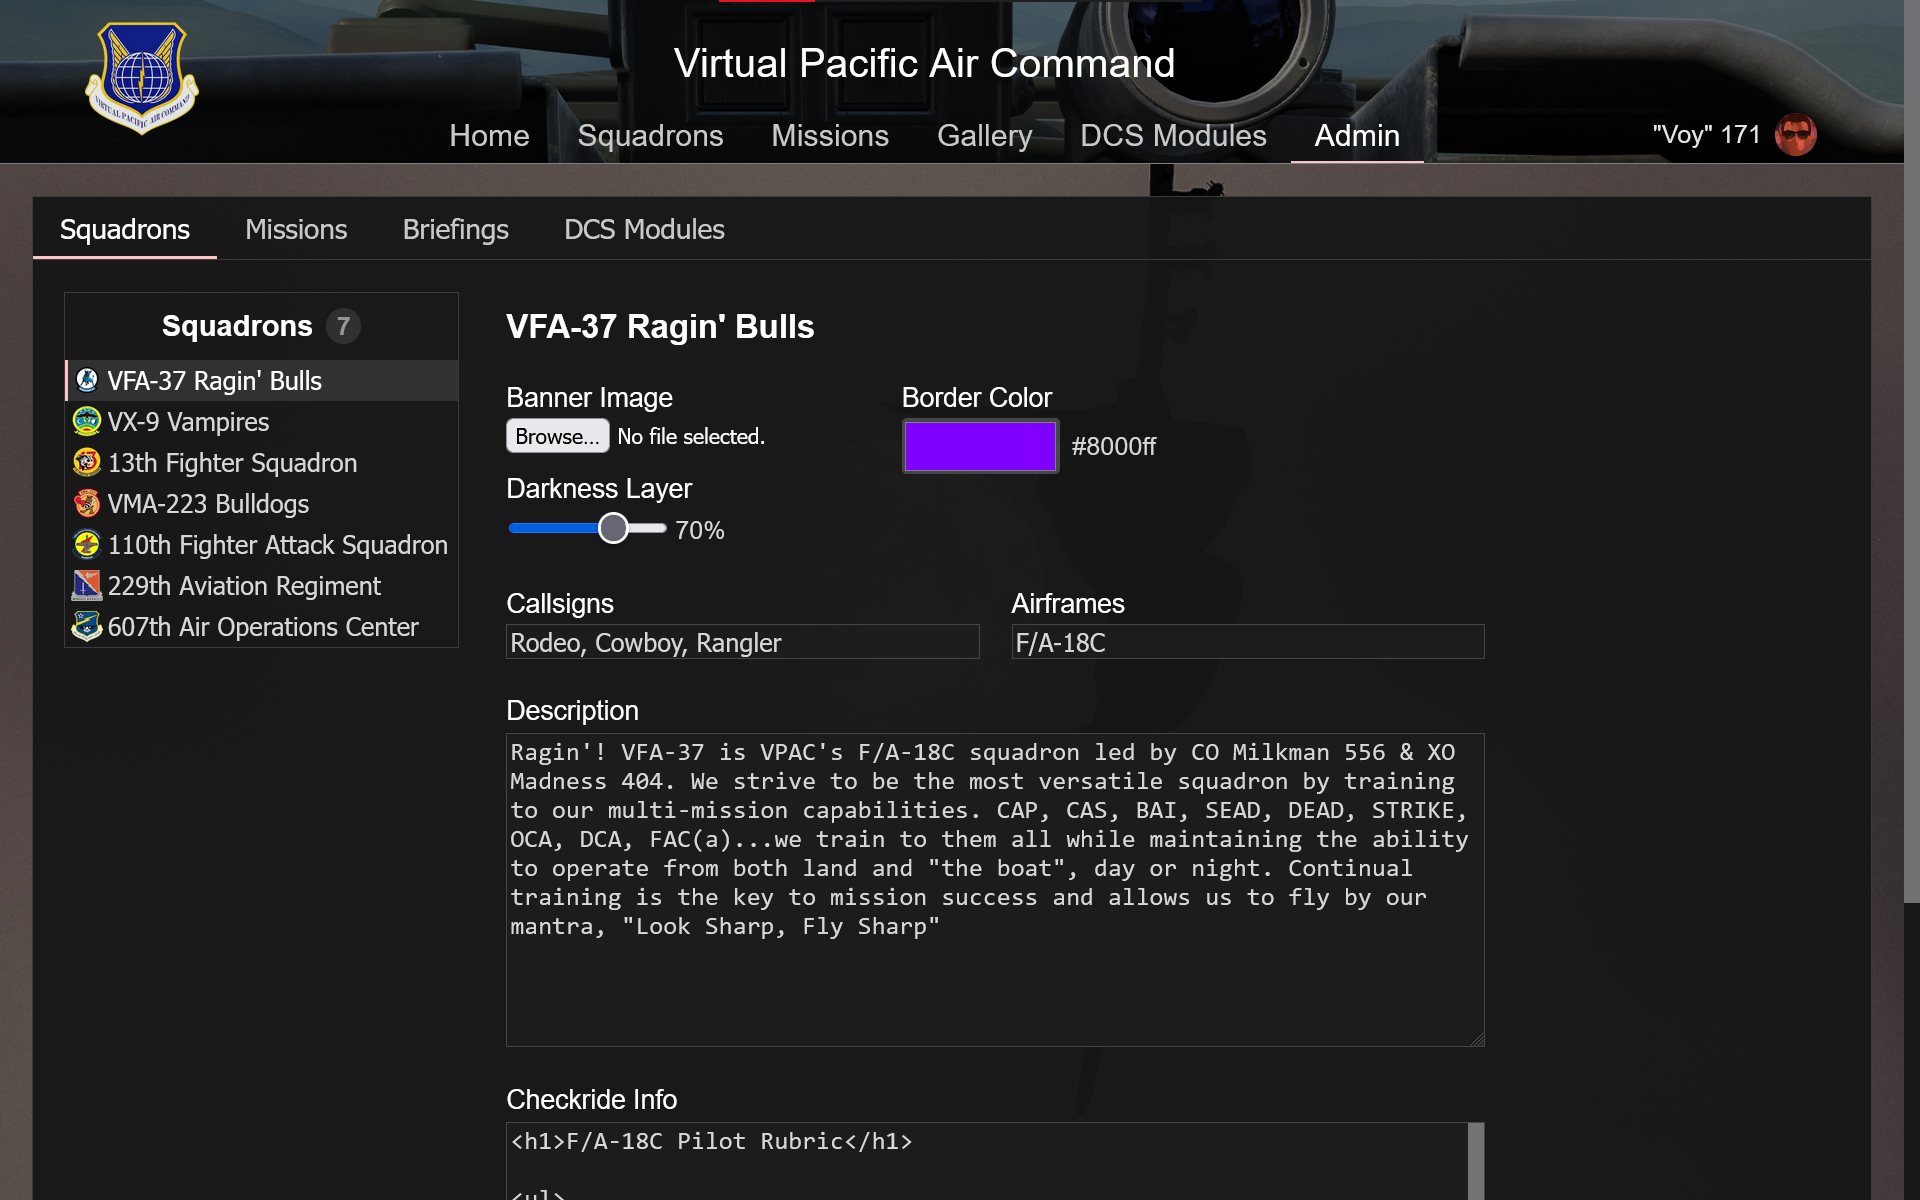Click the VMA-223 Bulldogs emblem icon
The image size is (1920, 1200).
pyautogui.click(x=87, y=503)
